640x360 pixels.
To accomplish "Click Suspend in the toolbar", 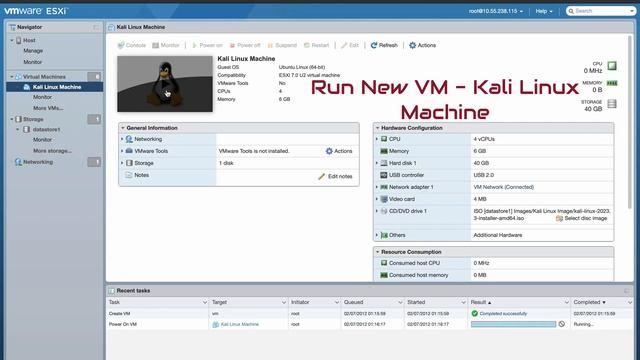I will pyautogui.click(x=282, y=45).
